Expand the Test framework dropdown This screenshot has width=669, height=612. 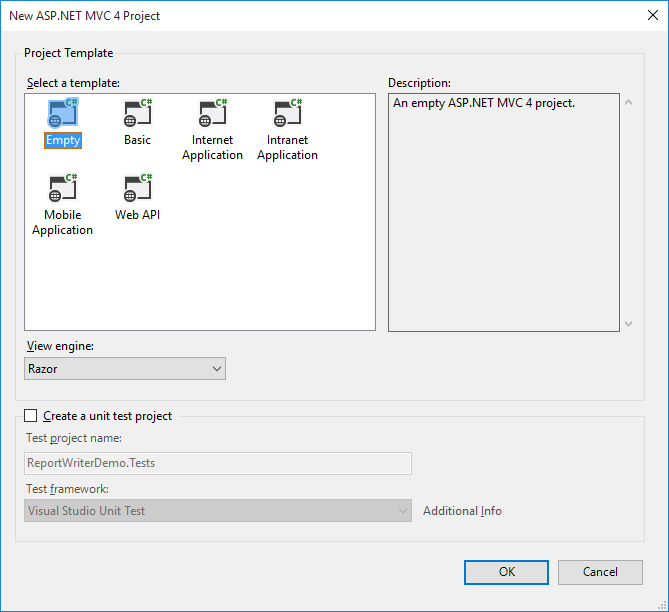tap(218, 511)
